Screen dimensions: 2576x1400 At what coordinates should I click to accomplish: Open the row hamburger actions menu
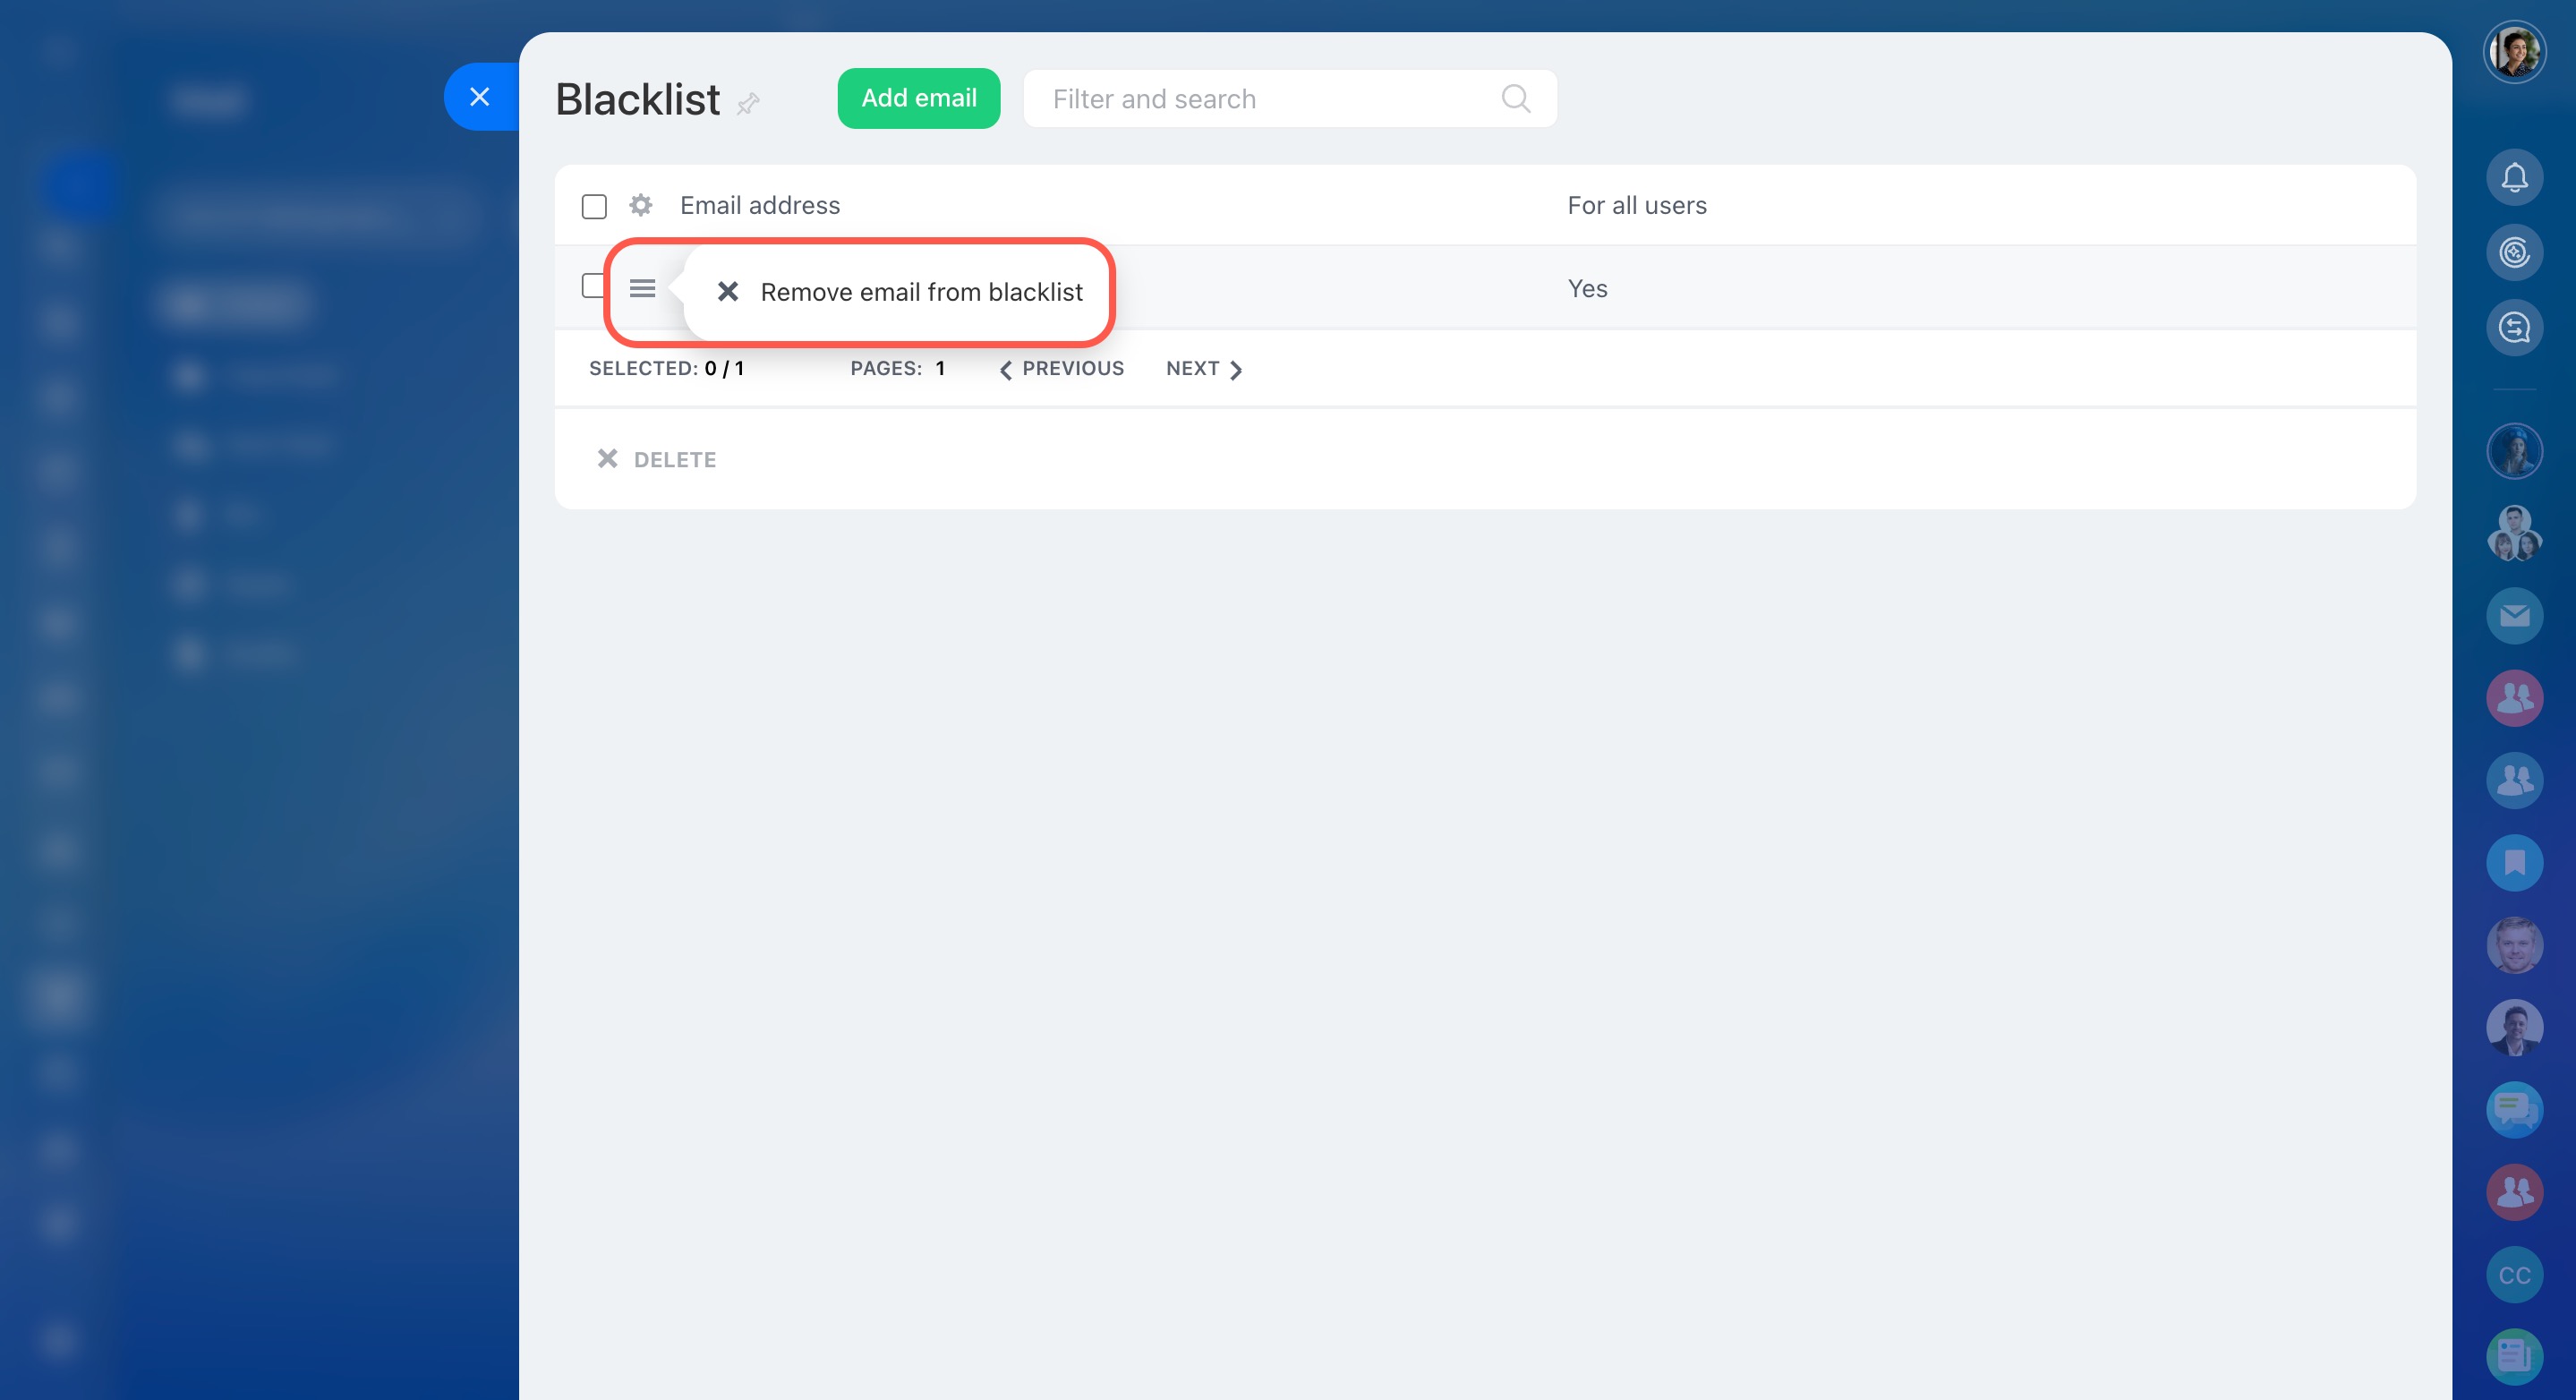(642, 288)
